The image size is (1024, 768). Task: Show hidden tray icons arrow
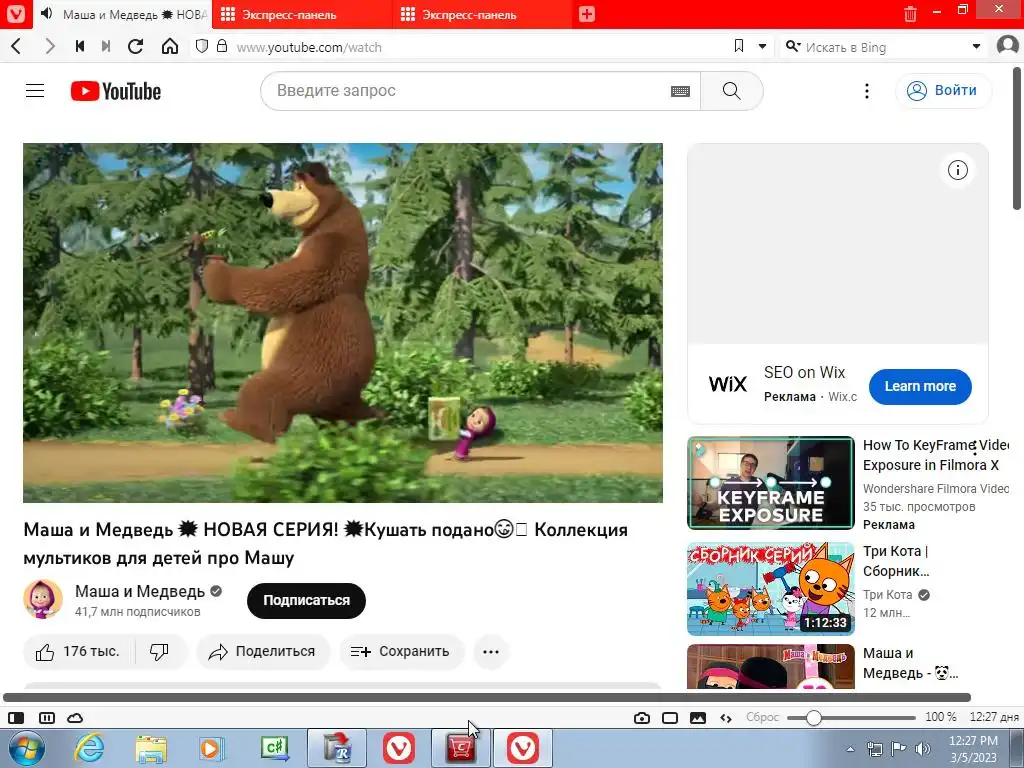[x=850, y=749]
